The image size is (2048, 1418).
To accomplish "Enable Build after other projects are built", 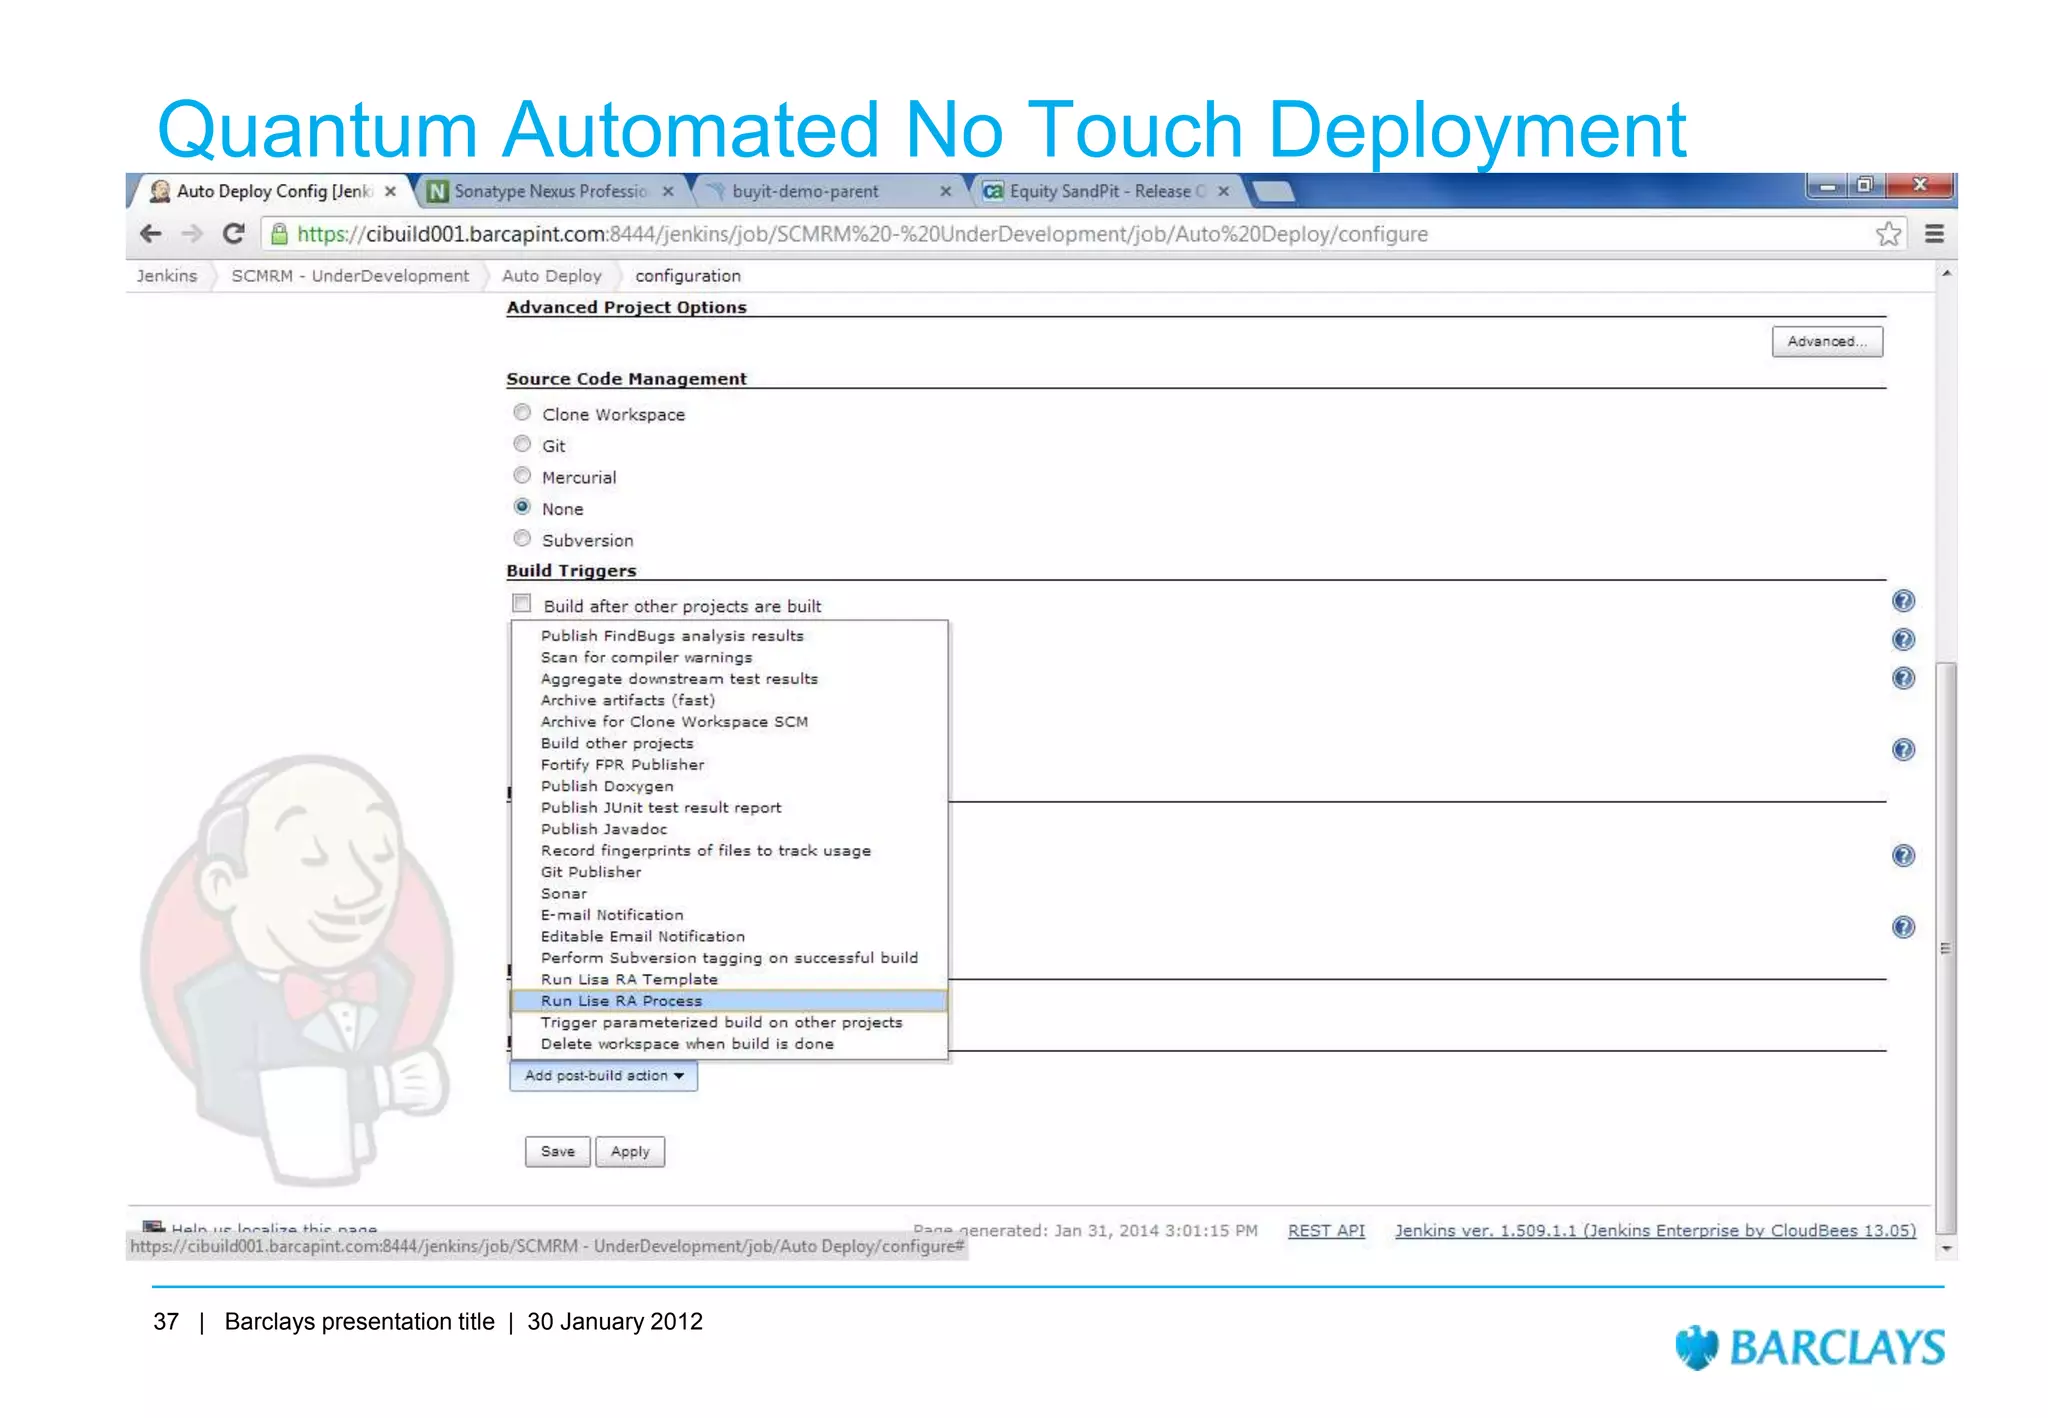I will tap(522, 603).
